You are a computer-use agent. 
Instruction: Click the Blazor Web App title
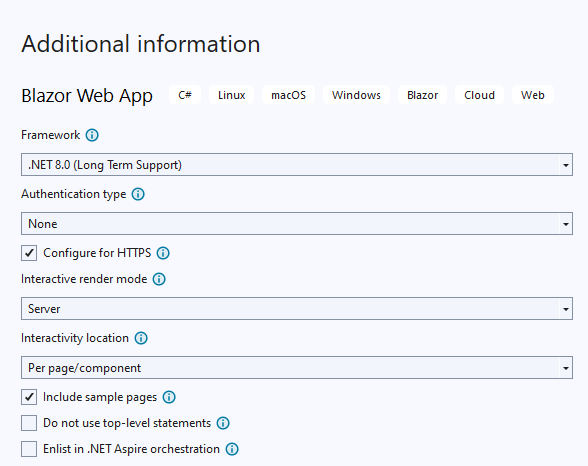pos(87,96)
